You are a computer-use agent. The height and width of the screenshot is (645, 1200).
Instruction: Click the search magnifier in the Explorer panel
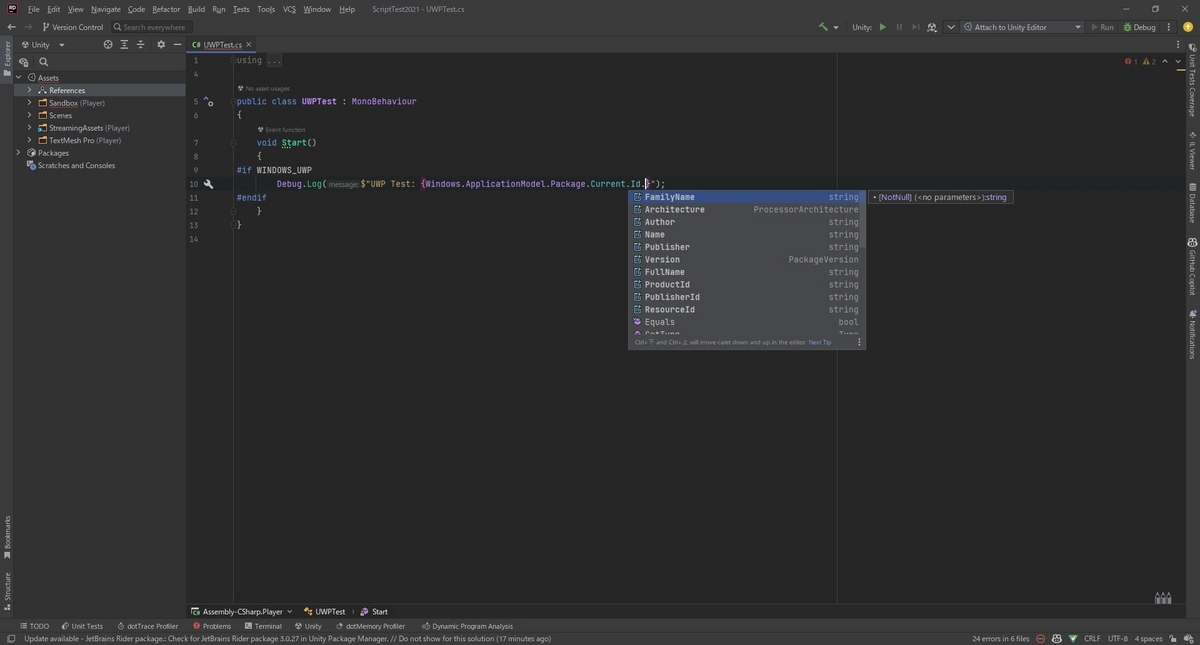pyautogui.click(x=42, y=61)
